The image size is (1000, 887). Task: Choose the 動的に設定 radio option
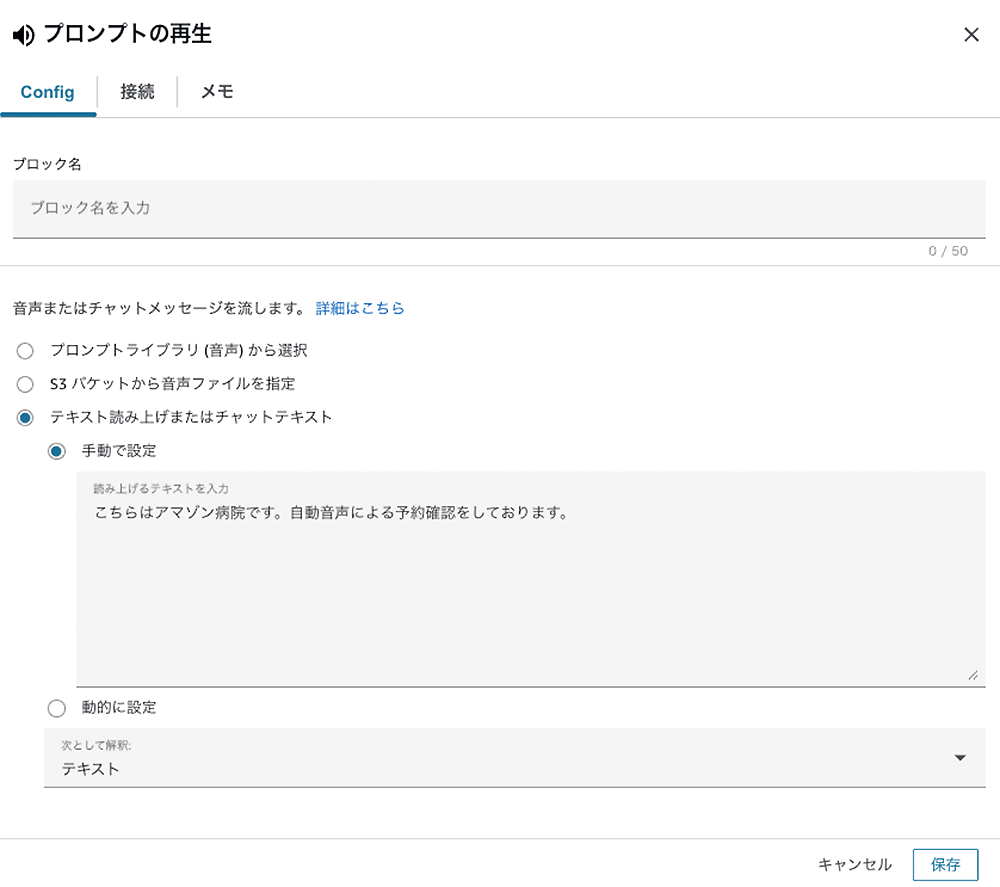57,708
